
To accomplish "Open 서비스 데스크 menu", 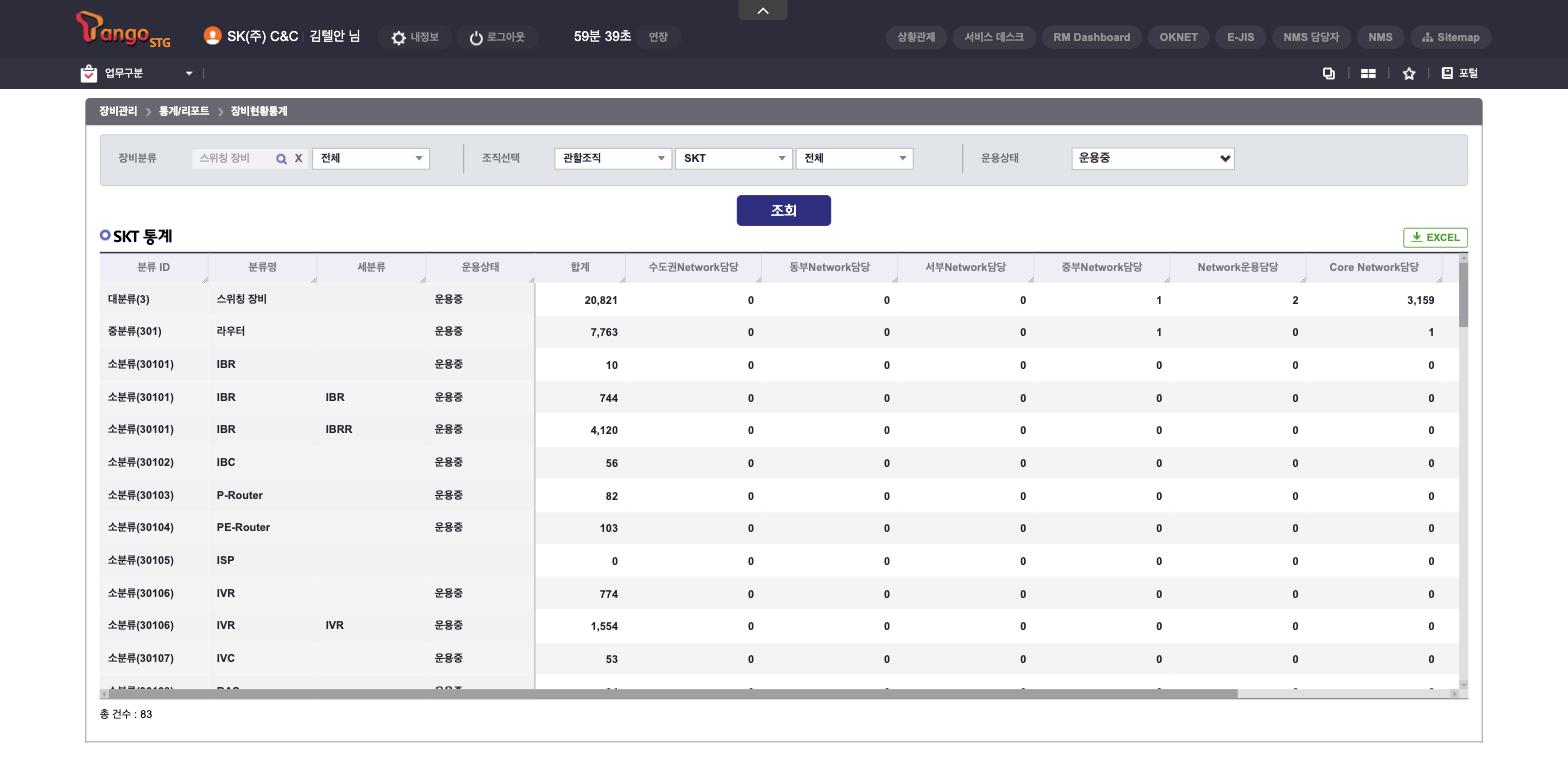I will click(994, 37).
